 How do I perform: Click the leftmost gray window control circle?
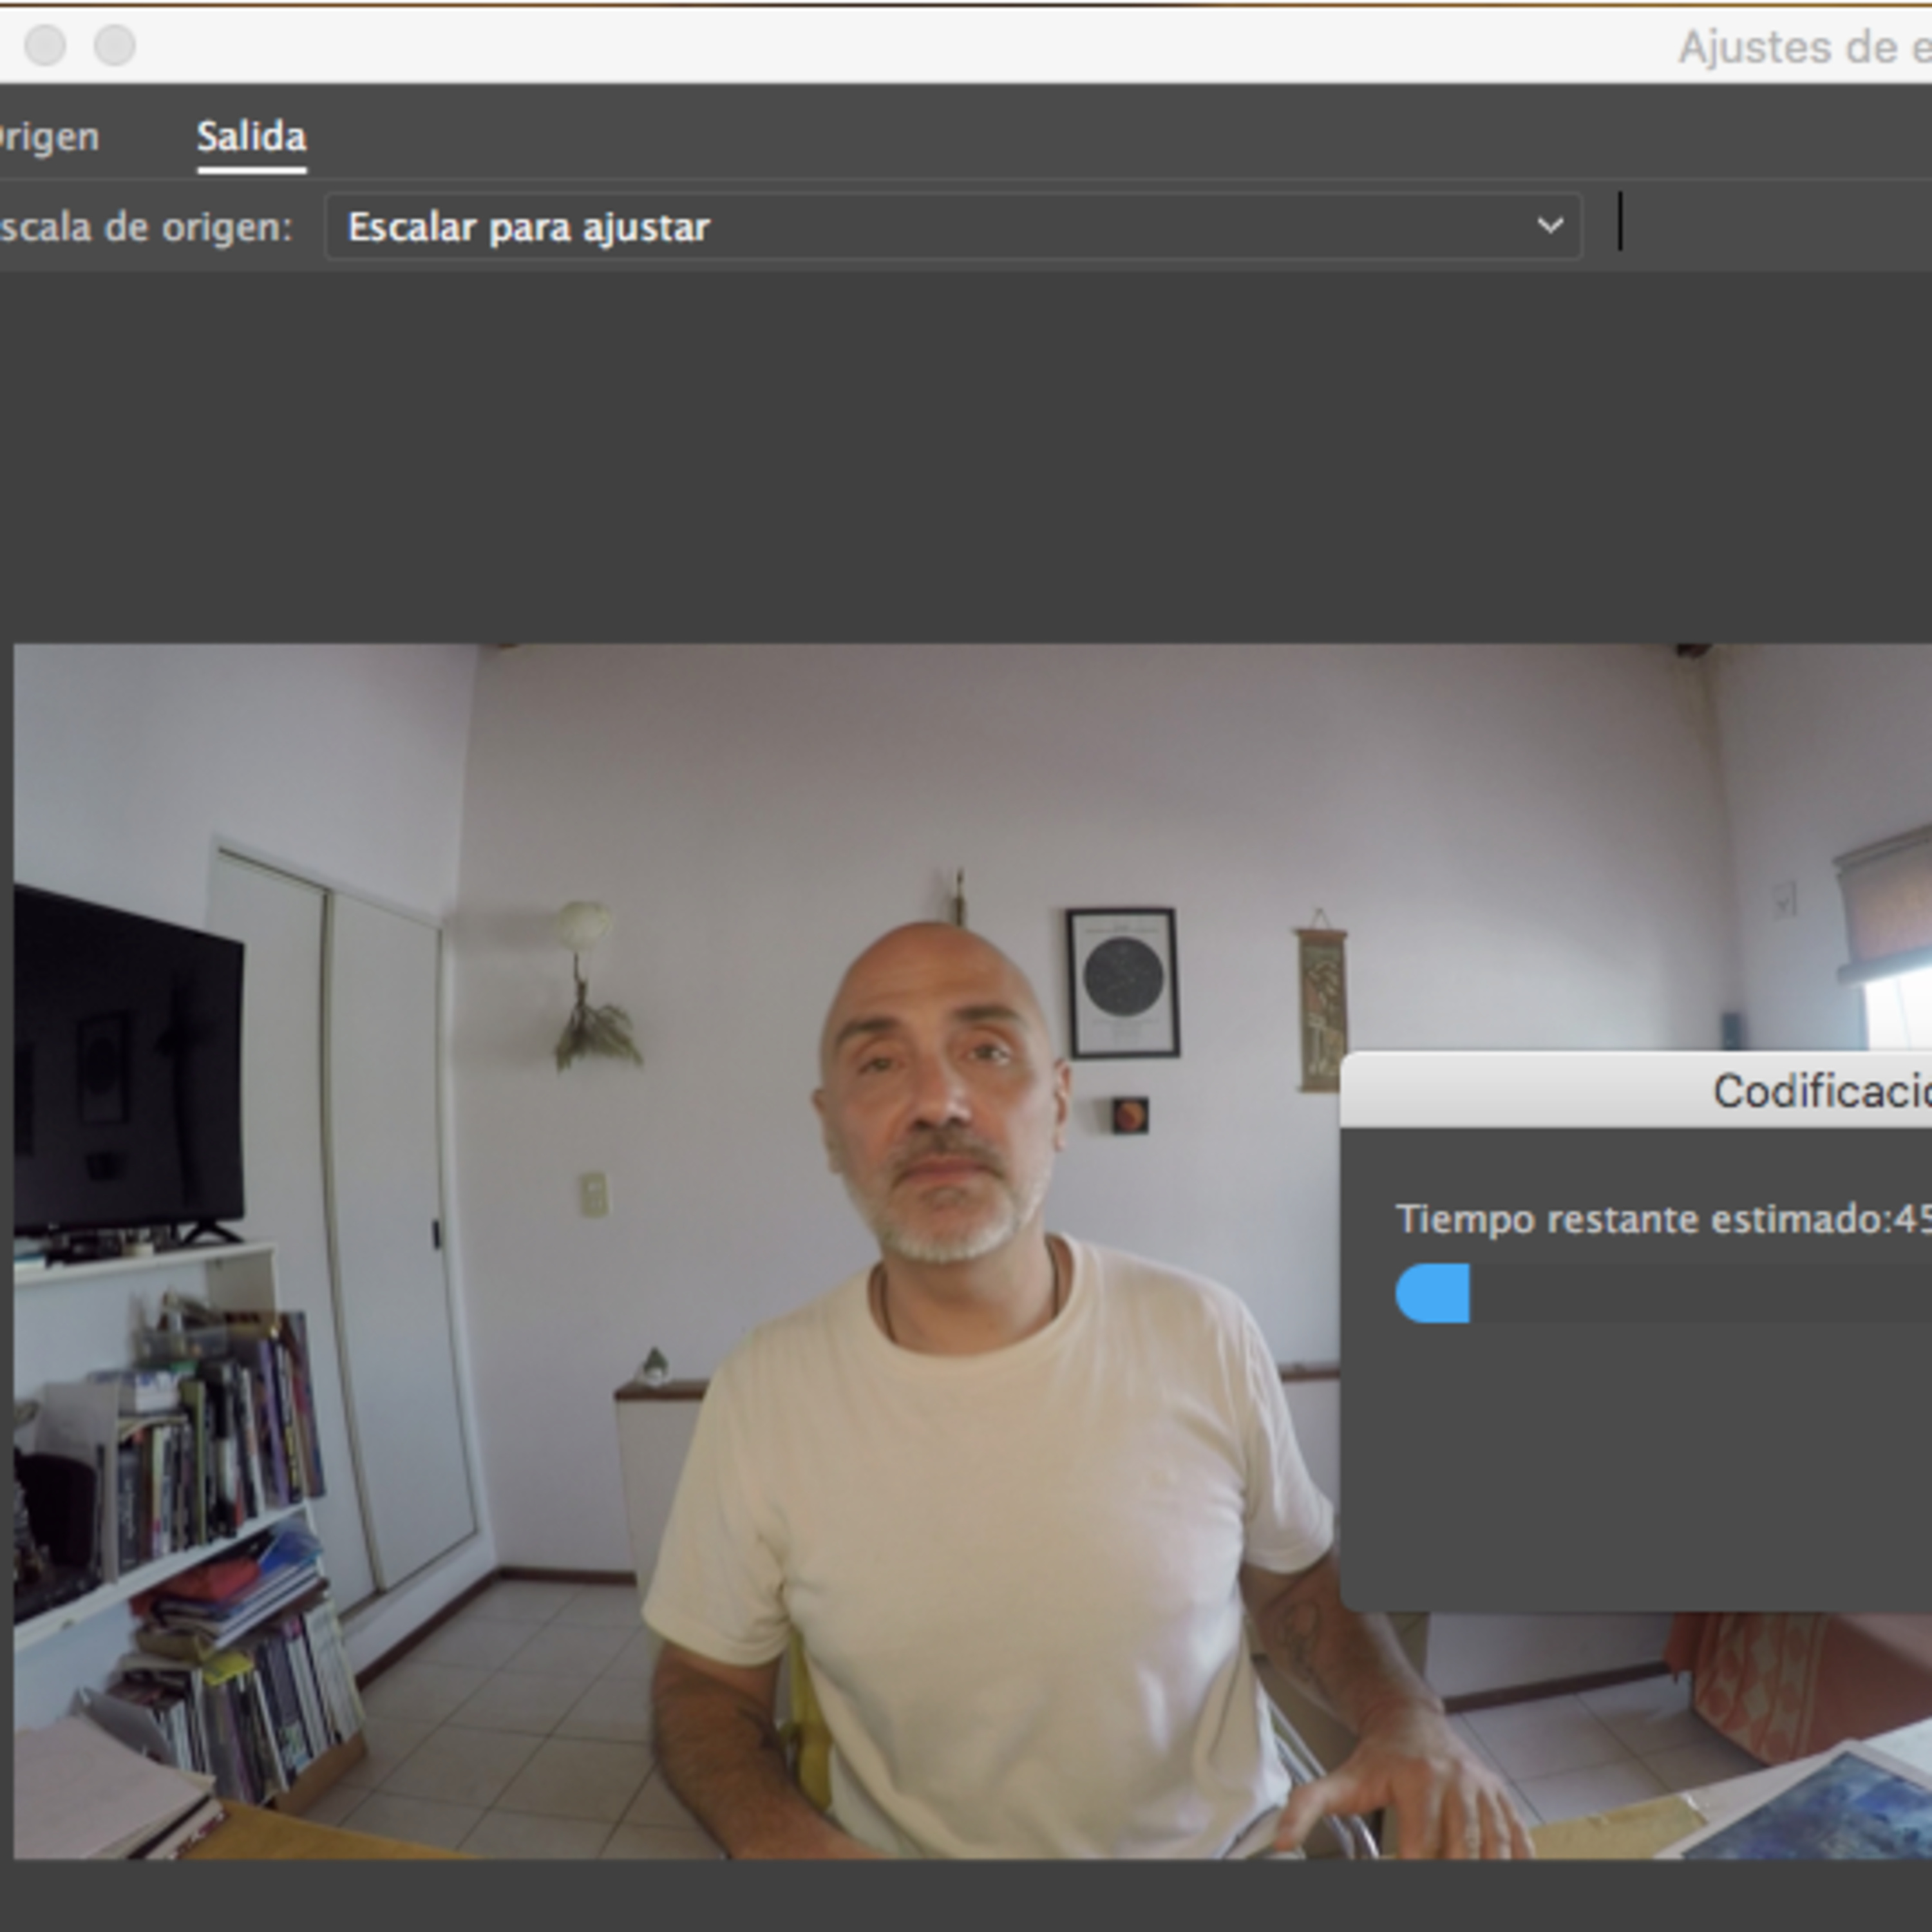click(45, 45)
